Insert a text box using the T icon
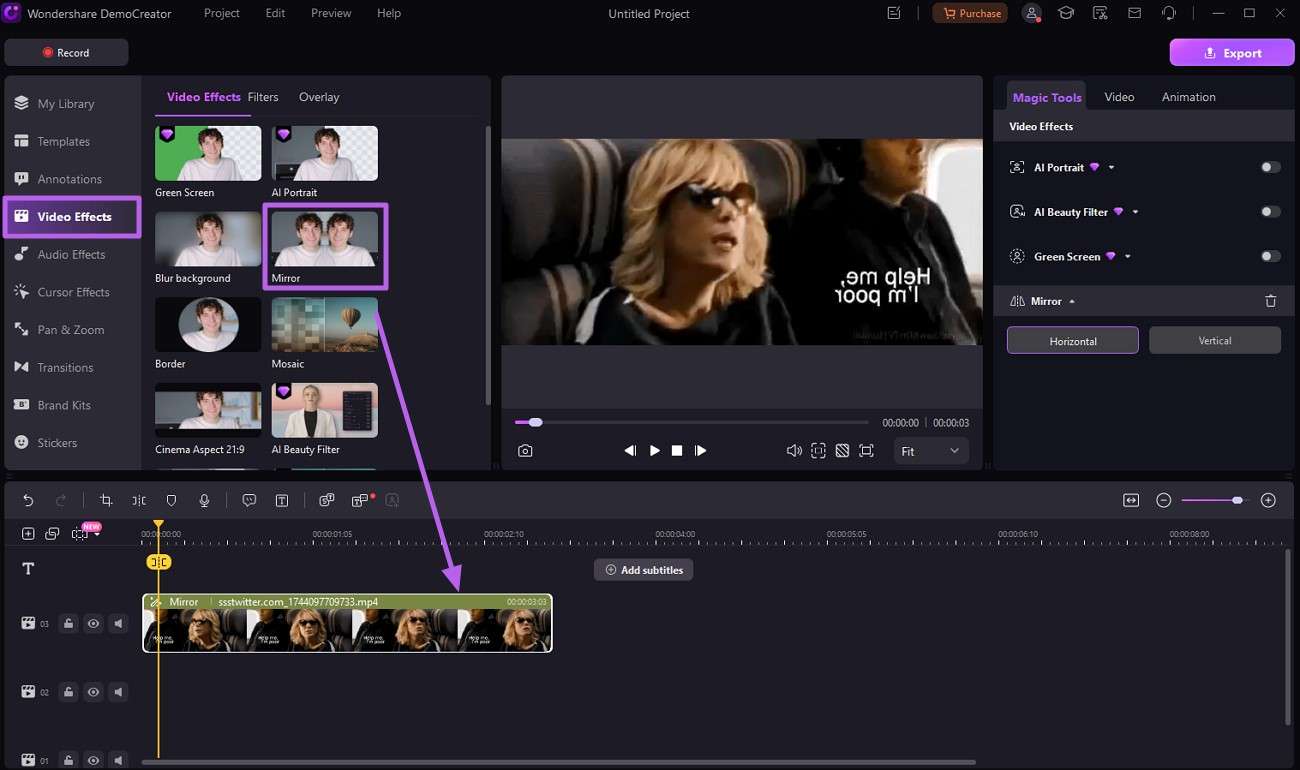This screenshot has width=1300, height=770. (282, 500)
